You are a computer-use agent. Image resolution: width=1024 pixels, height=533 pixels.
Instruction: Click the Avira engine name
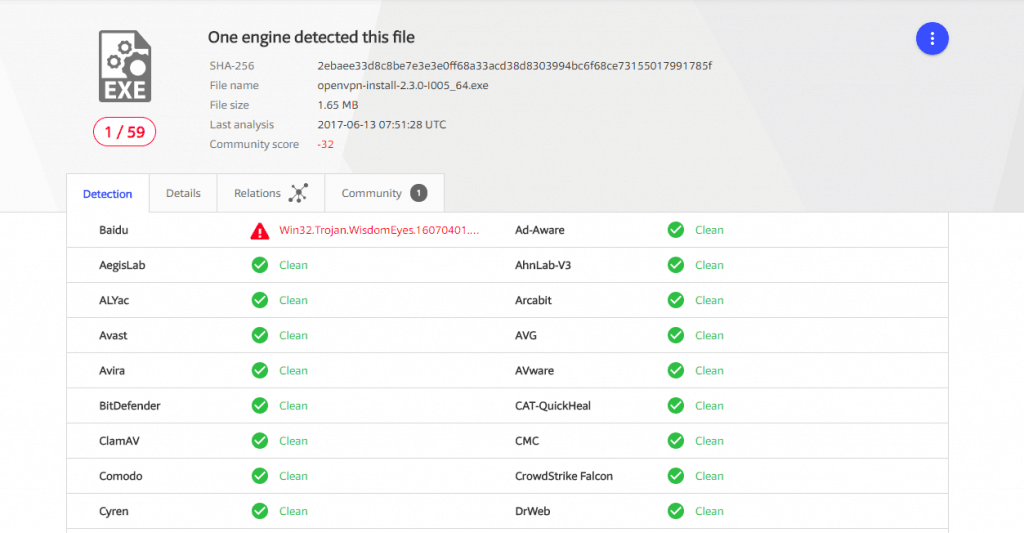click(112, 371)
